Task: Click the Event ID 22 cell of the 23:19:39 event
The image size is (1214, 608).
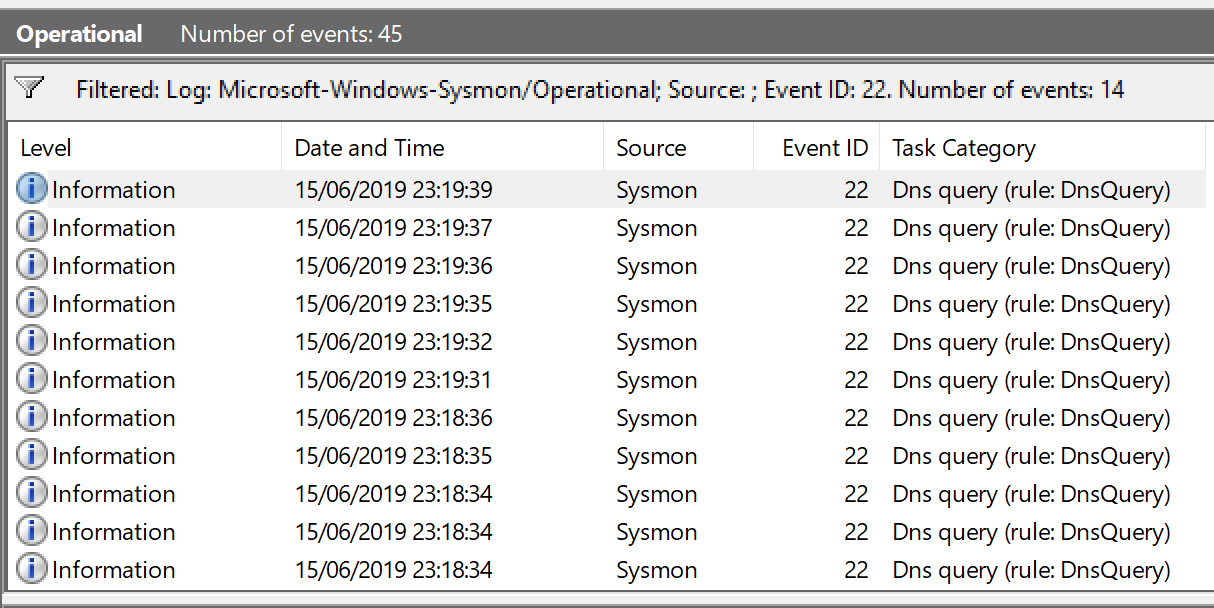Action: click(856, 190)
